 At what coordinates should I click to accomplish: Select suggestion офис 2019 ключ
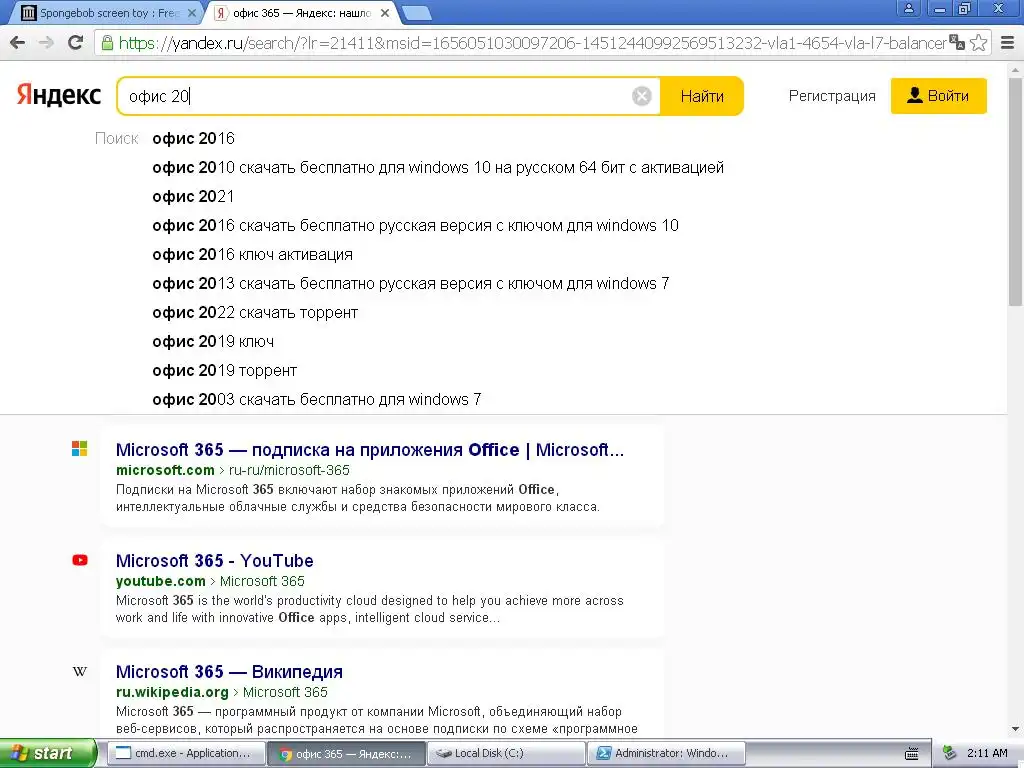click(x=213, y=342)
